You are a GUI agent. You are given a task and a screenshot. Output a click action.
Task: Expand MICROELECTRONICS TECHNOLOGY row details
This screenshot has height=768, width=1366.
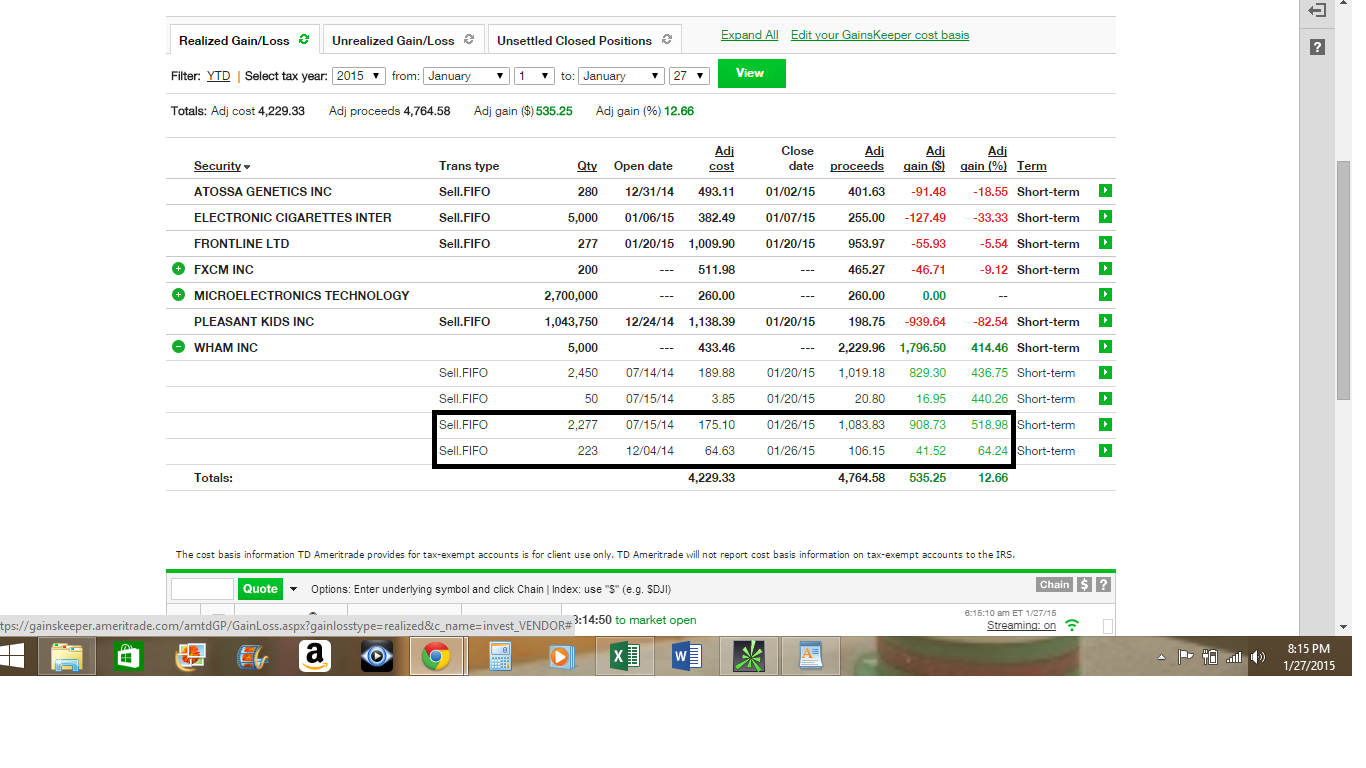pyautogui.click(x=178, y=295)
